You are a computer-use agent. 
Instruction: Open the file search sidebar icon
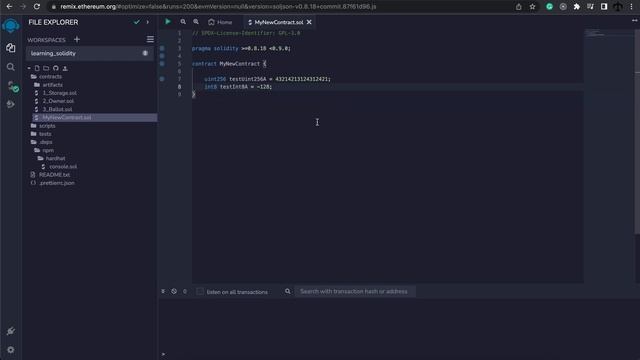tap(11, 67)
